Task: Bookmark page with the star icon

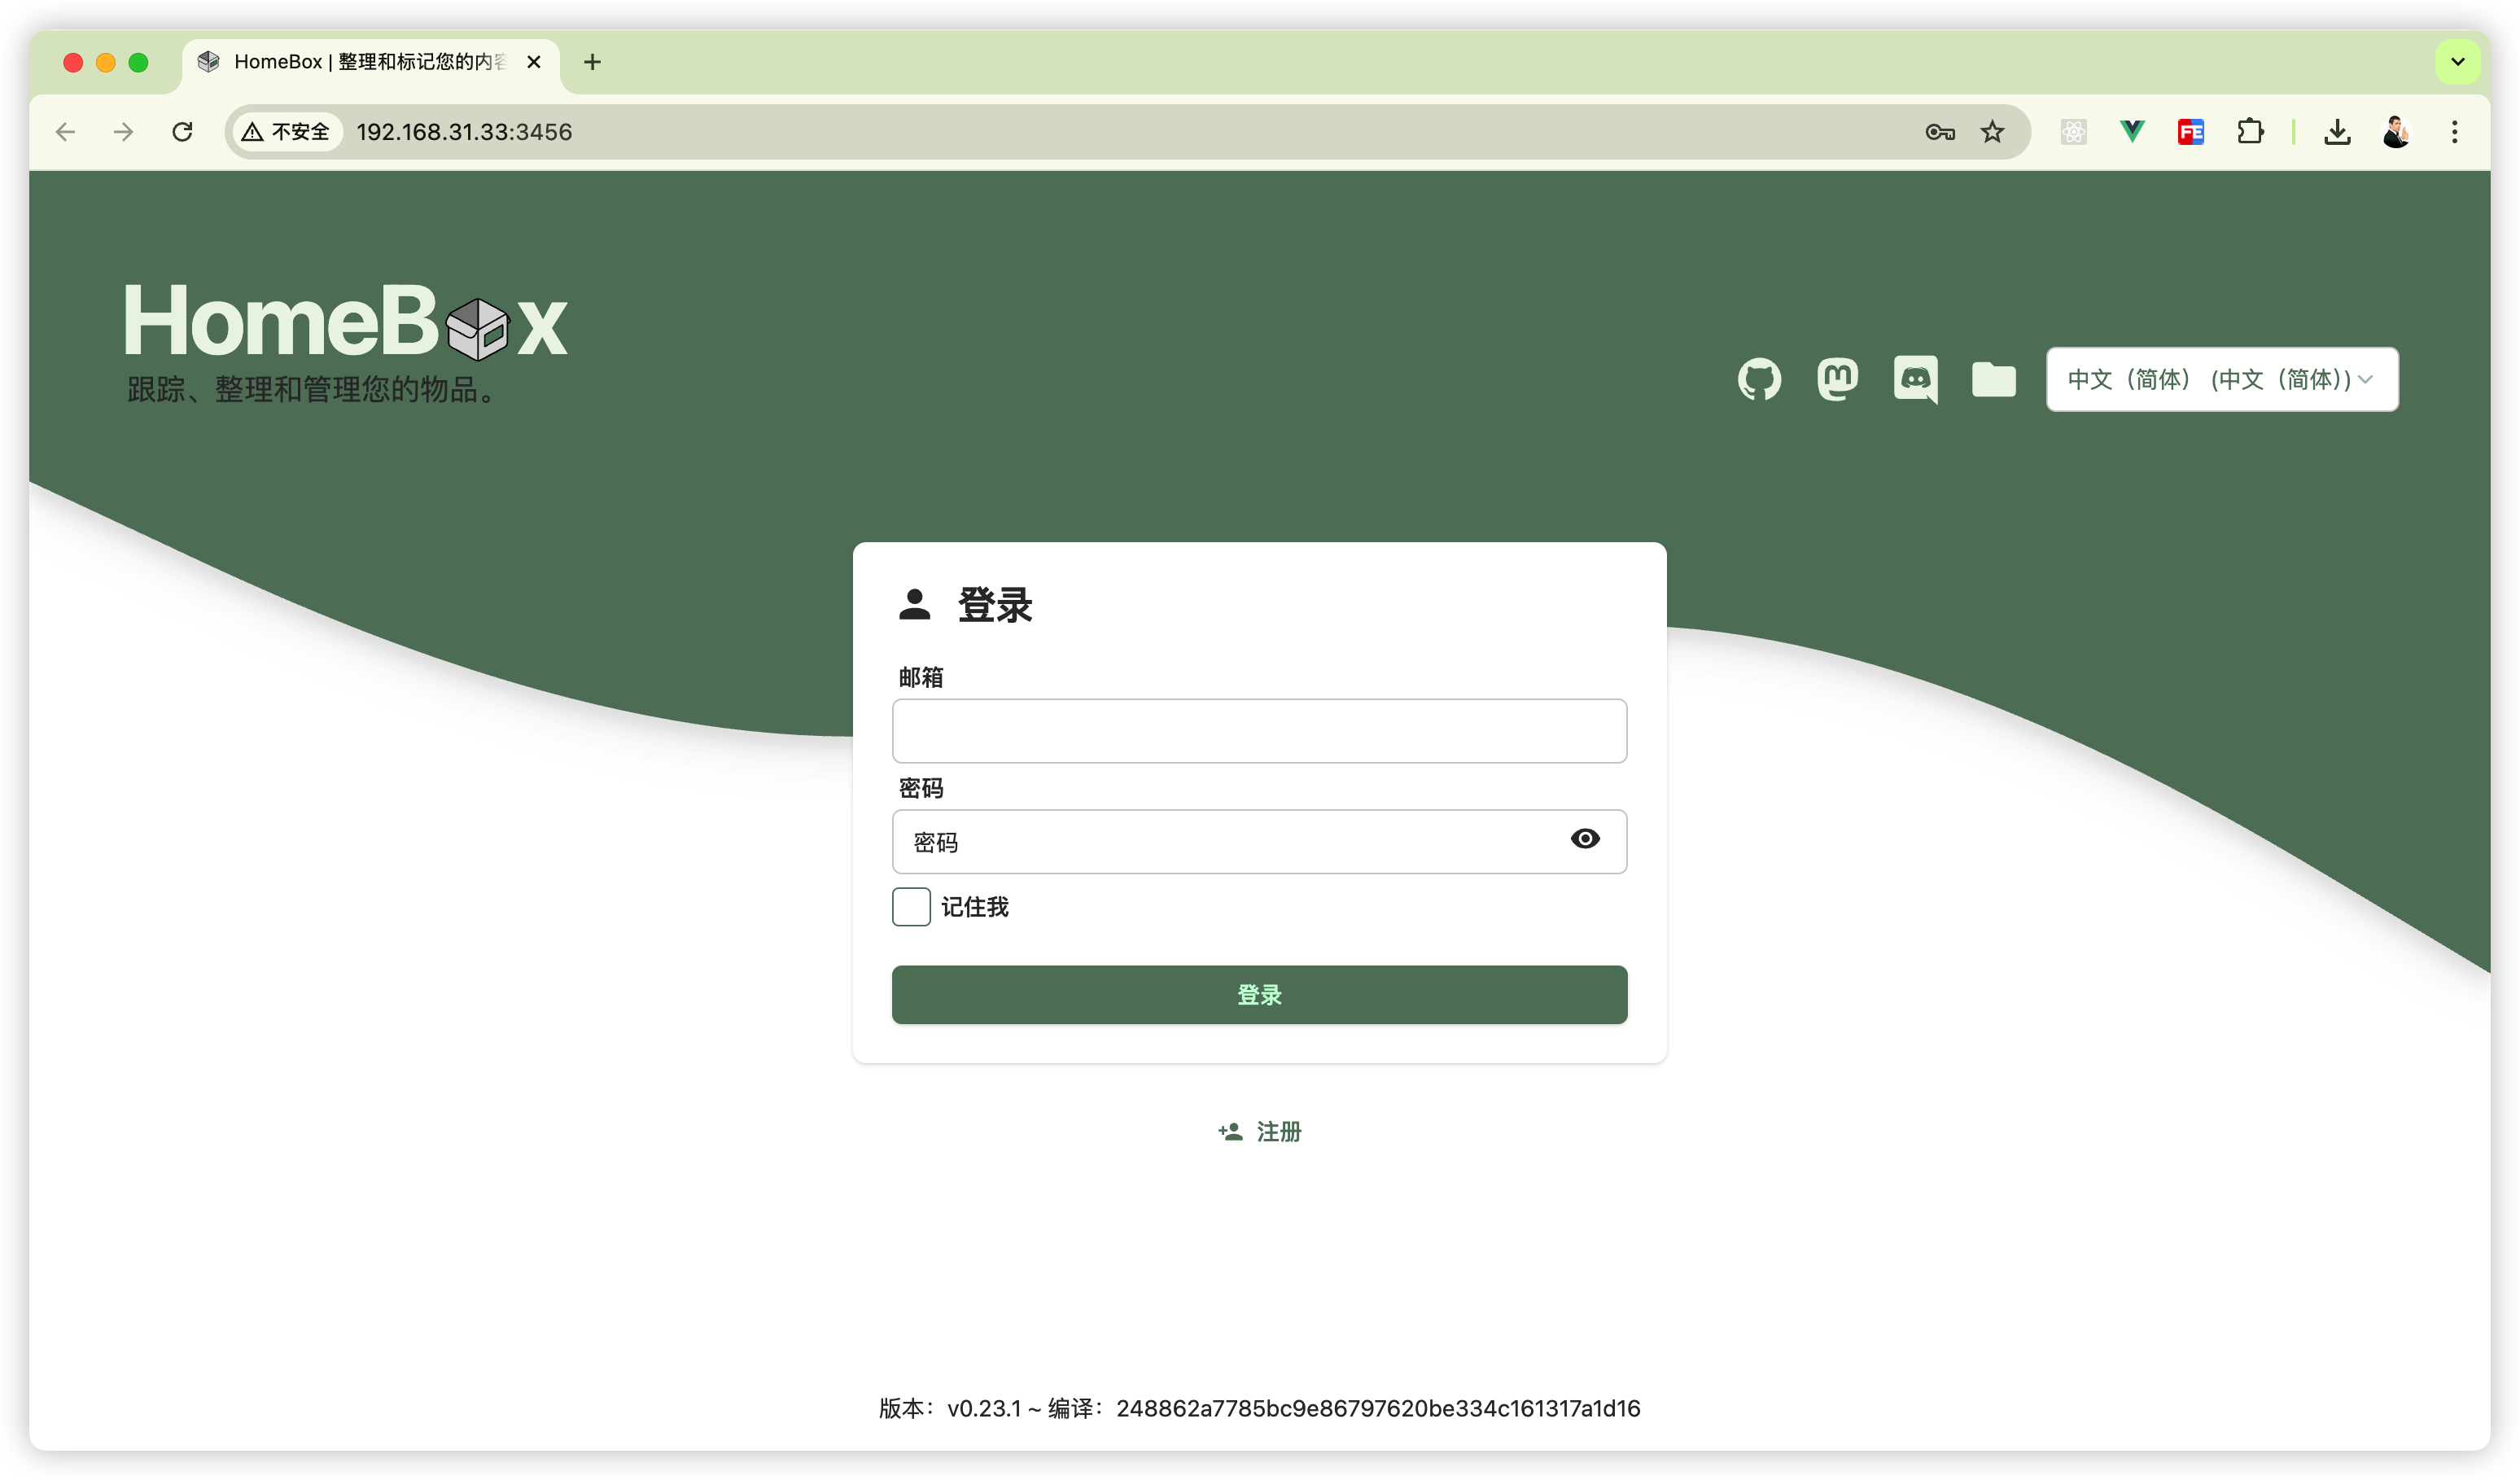Action: coord(1992,132)
